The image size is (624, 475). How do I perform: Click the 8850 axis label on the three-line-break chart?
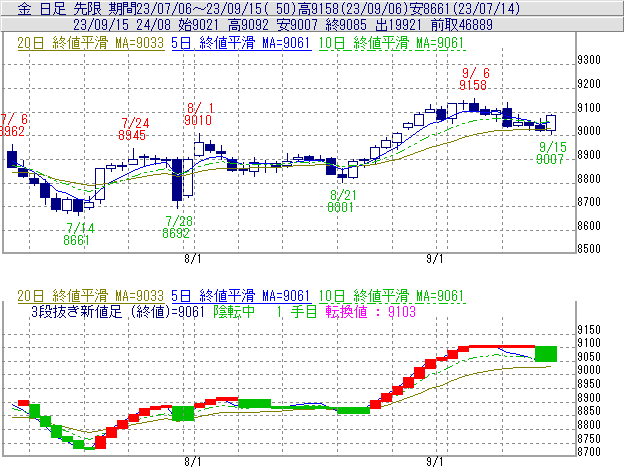click(x=589, y=411)
